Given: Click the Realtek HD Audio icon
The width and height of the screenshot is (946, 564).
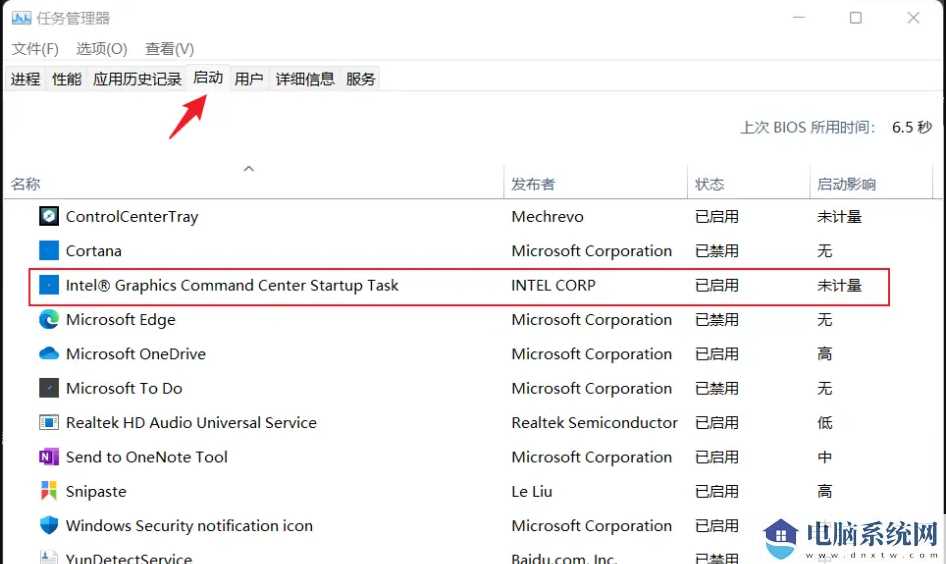Looking at the screenshot, I should point(49,422).
